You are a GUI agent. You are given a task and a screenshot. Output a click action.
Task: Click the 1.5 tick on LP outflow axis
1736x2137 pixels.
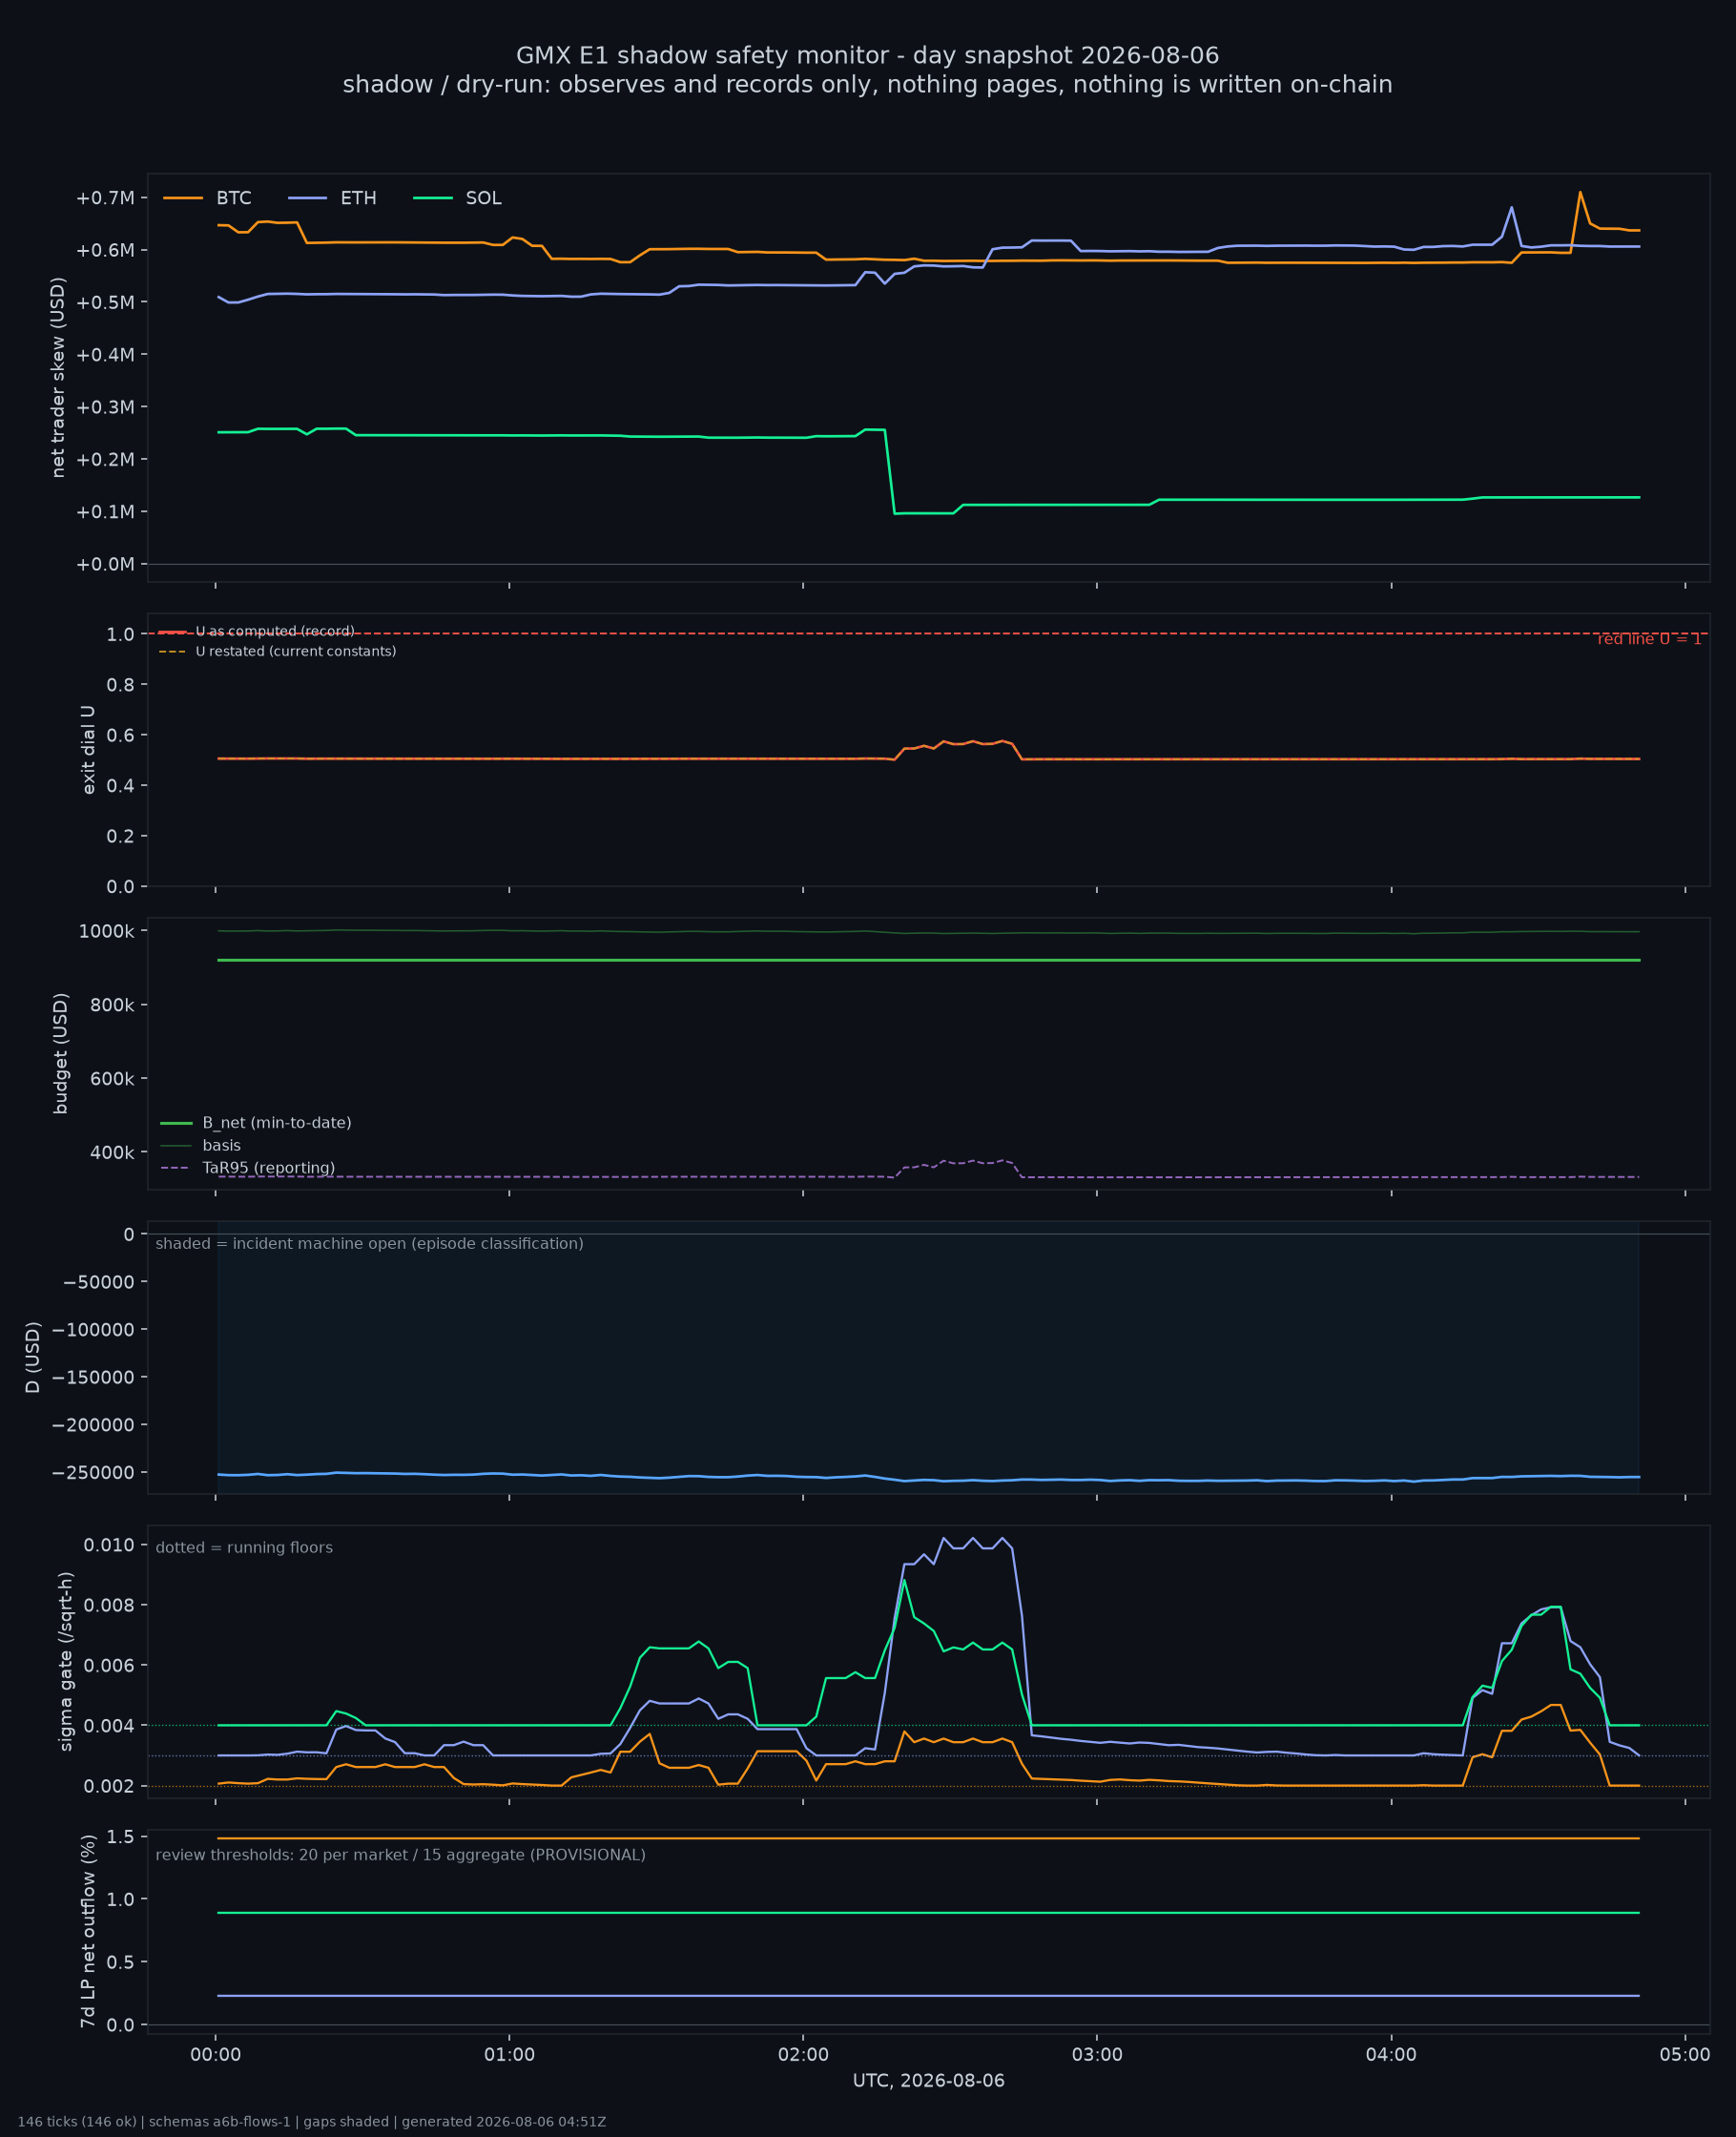click(x=121, y=1838)
